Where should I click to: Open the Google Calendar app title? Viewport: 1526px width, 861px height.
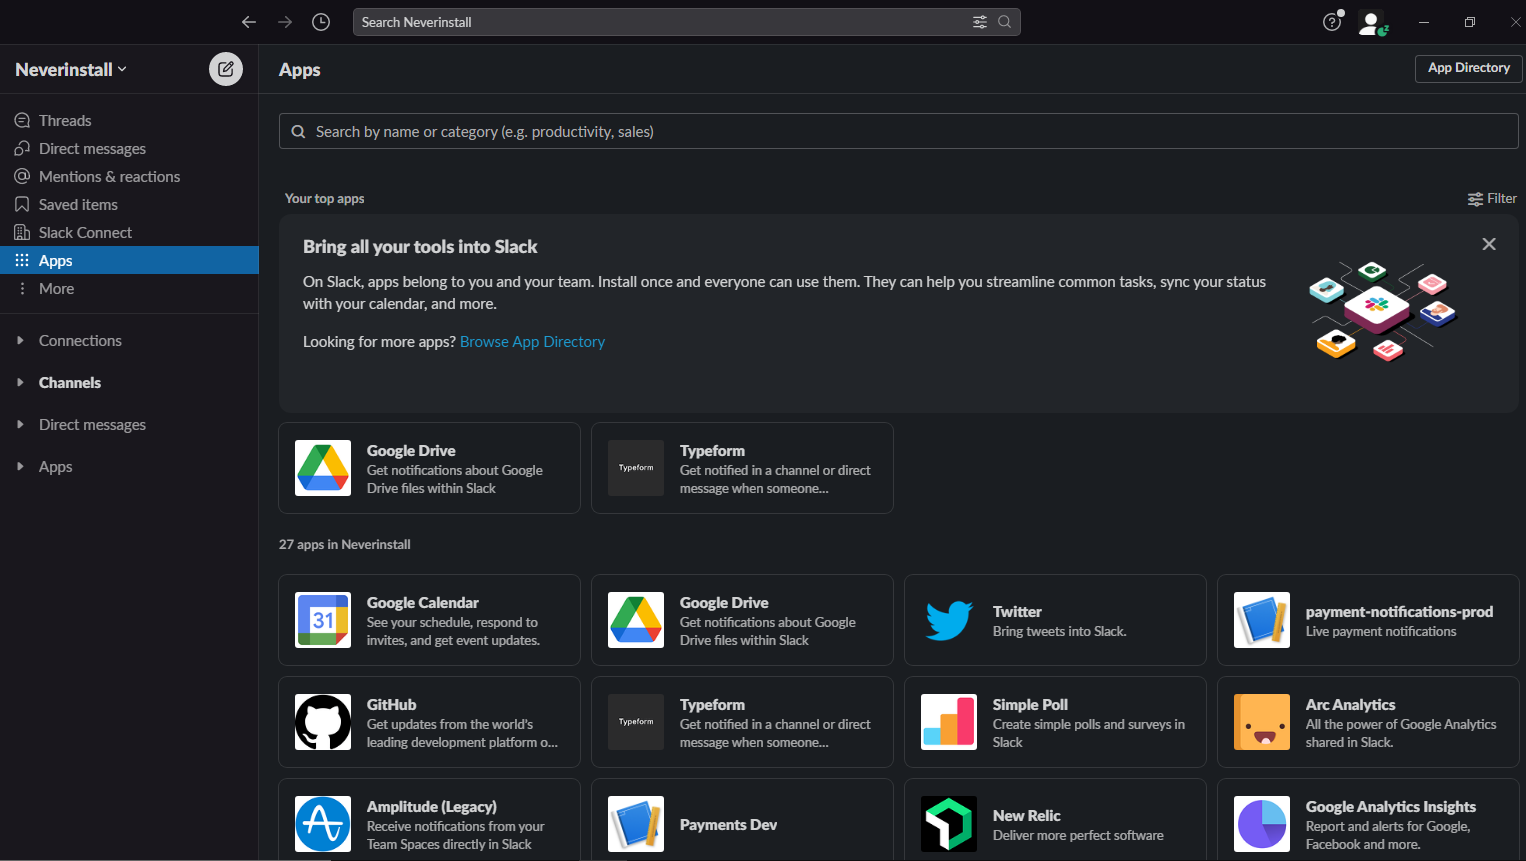423,602
